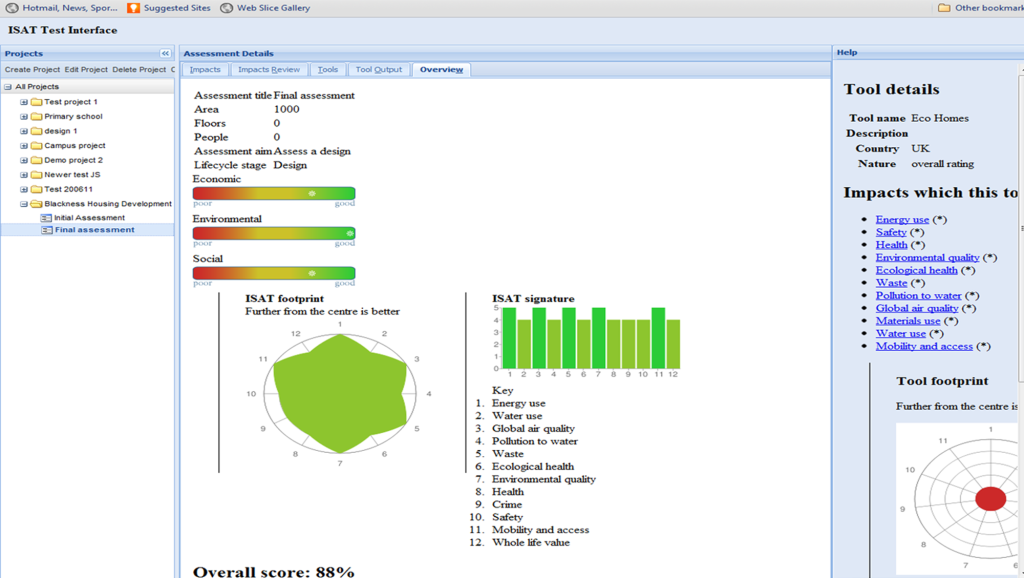1024x578 pixels.
Task: Click the Create Project button
Action: (x=32, y=70)
